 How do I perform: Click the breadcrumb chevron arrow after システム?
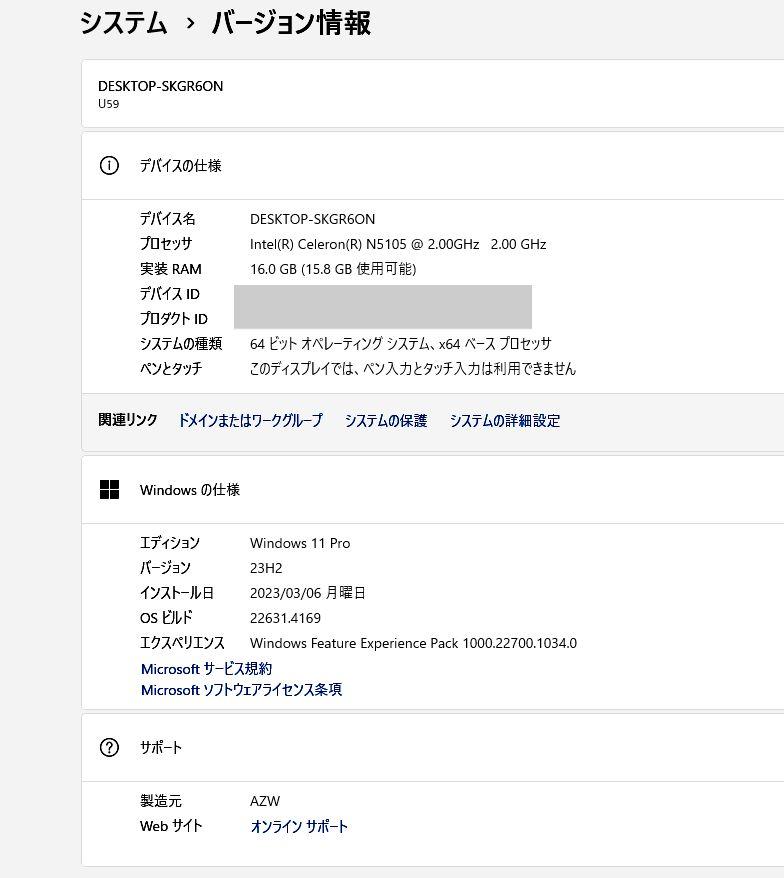(x=190, y=24)
